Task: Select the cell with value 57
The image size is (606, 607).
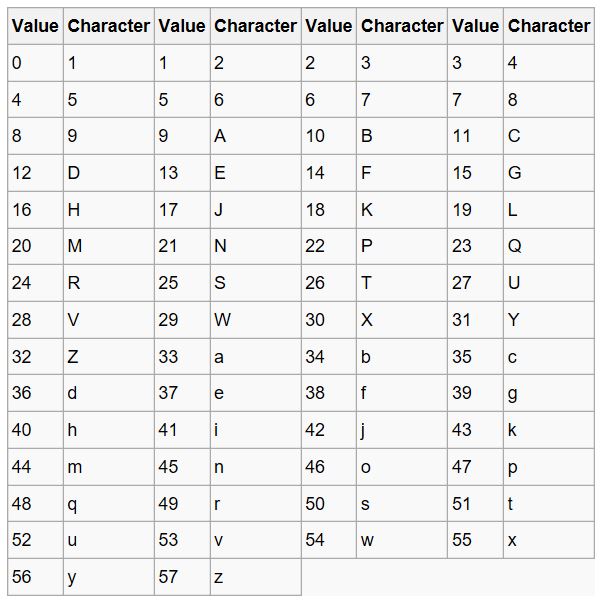Action: [x=181, y=577]
